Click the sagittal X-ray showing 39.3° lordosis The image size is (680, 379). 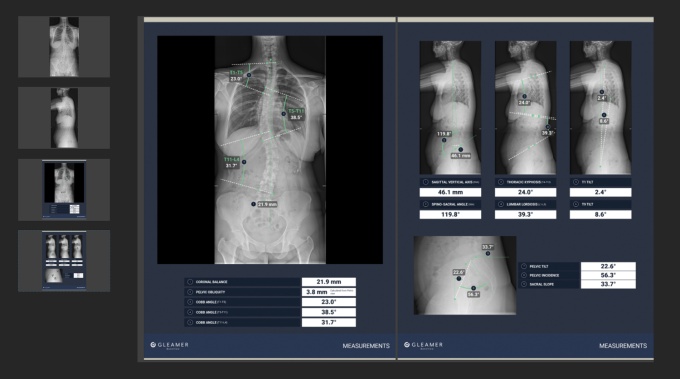[525, 108]
